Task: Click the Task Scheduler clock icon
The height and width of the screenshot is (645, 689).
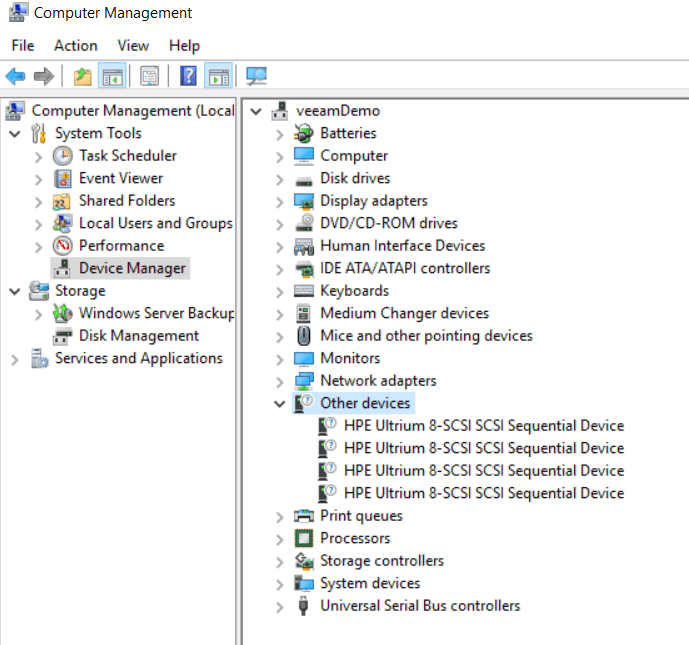Action: tap(62, 156)
